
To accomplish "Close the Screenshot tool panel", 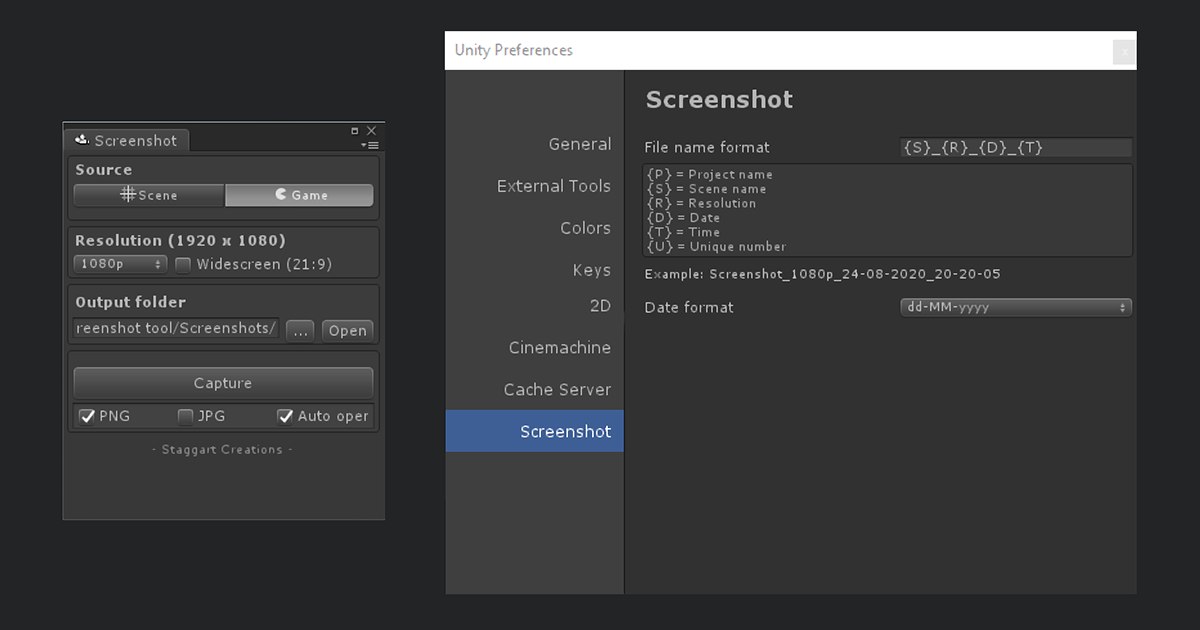I will pos(371,131).
